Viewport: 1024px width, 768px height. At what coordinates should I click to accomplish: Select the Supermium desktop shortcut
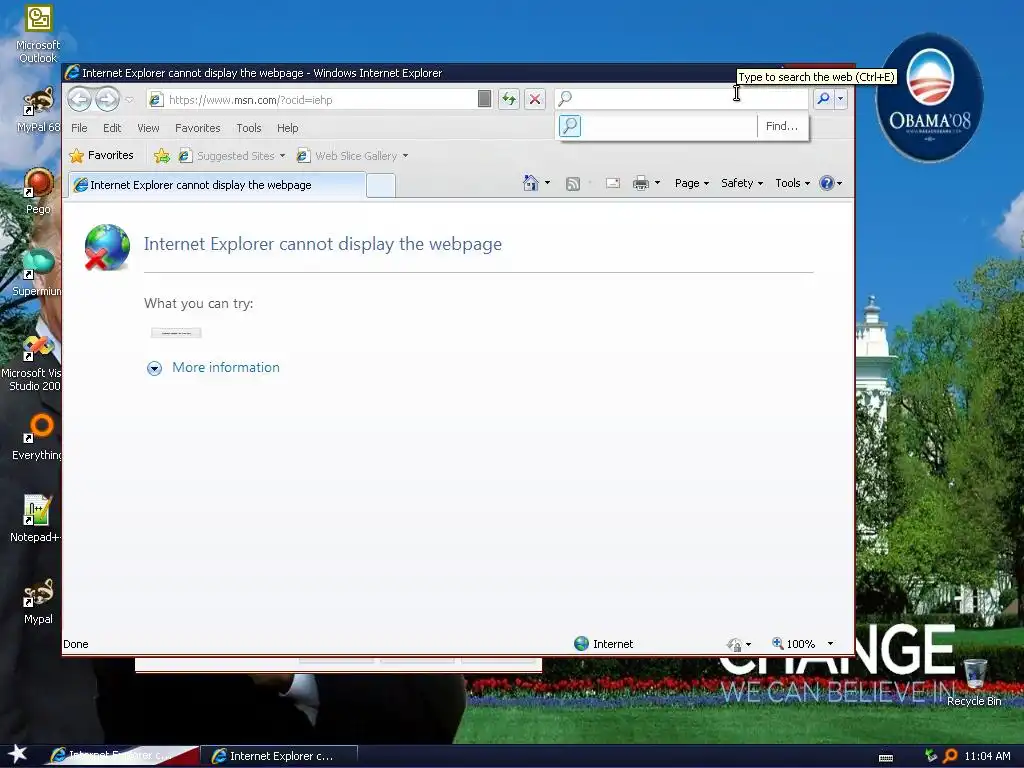[38, 273]
